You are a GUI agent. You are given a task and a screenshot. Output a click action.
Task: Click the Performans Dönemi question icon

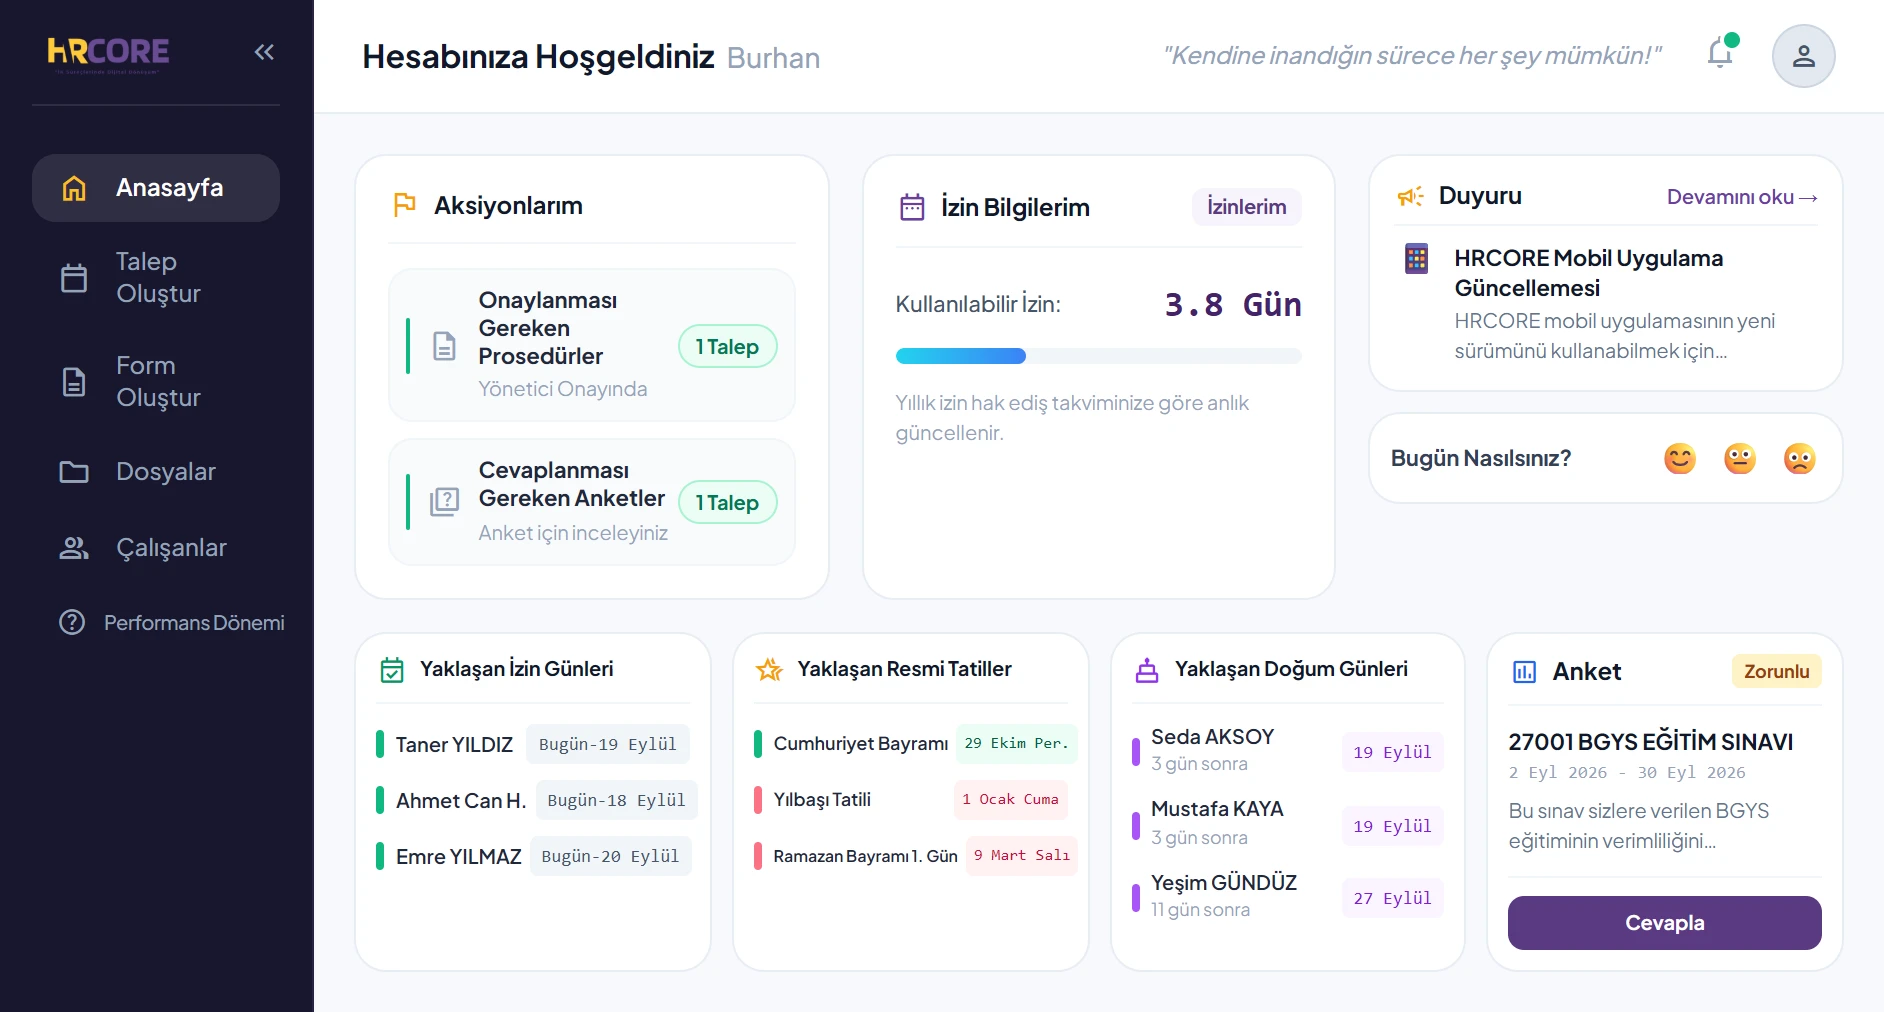72,622
